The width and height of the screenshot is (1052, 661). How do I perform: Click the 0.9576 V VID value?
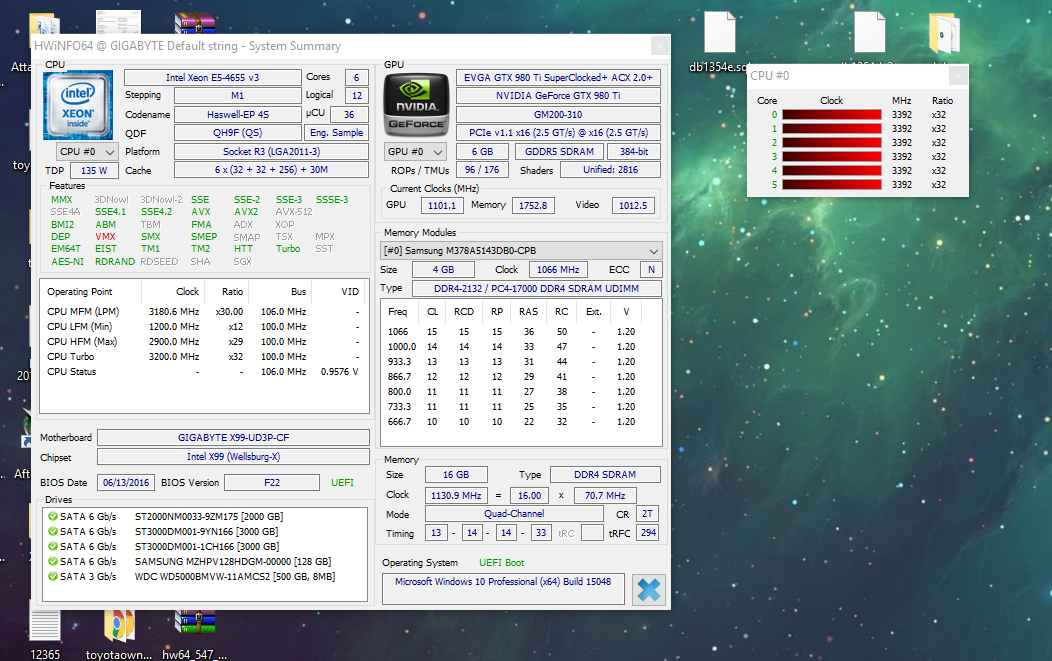coord(339,372)
